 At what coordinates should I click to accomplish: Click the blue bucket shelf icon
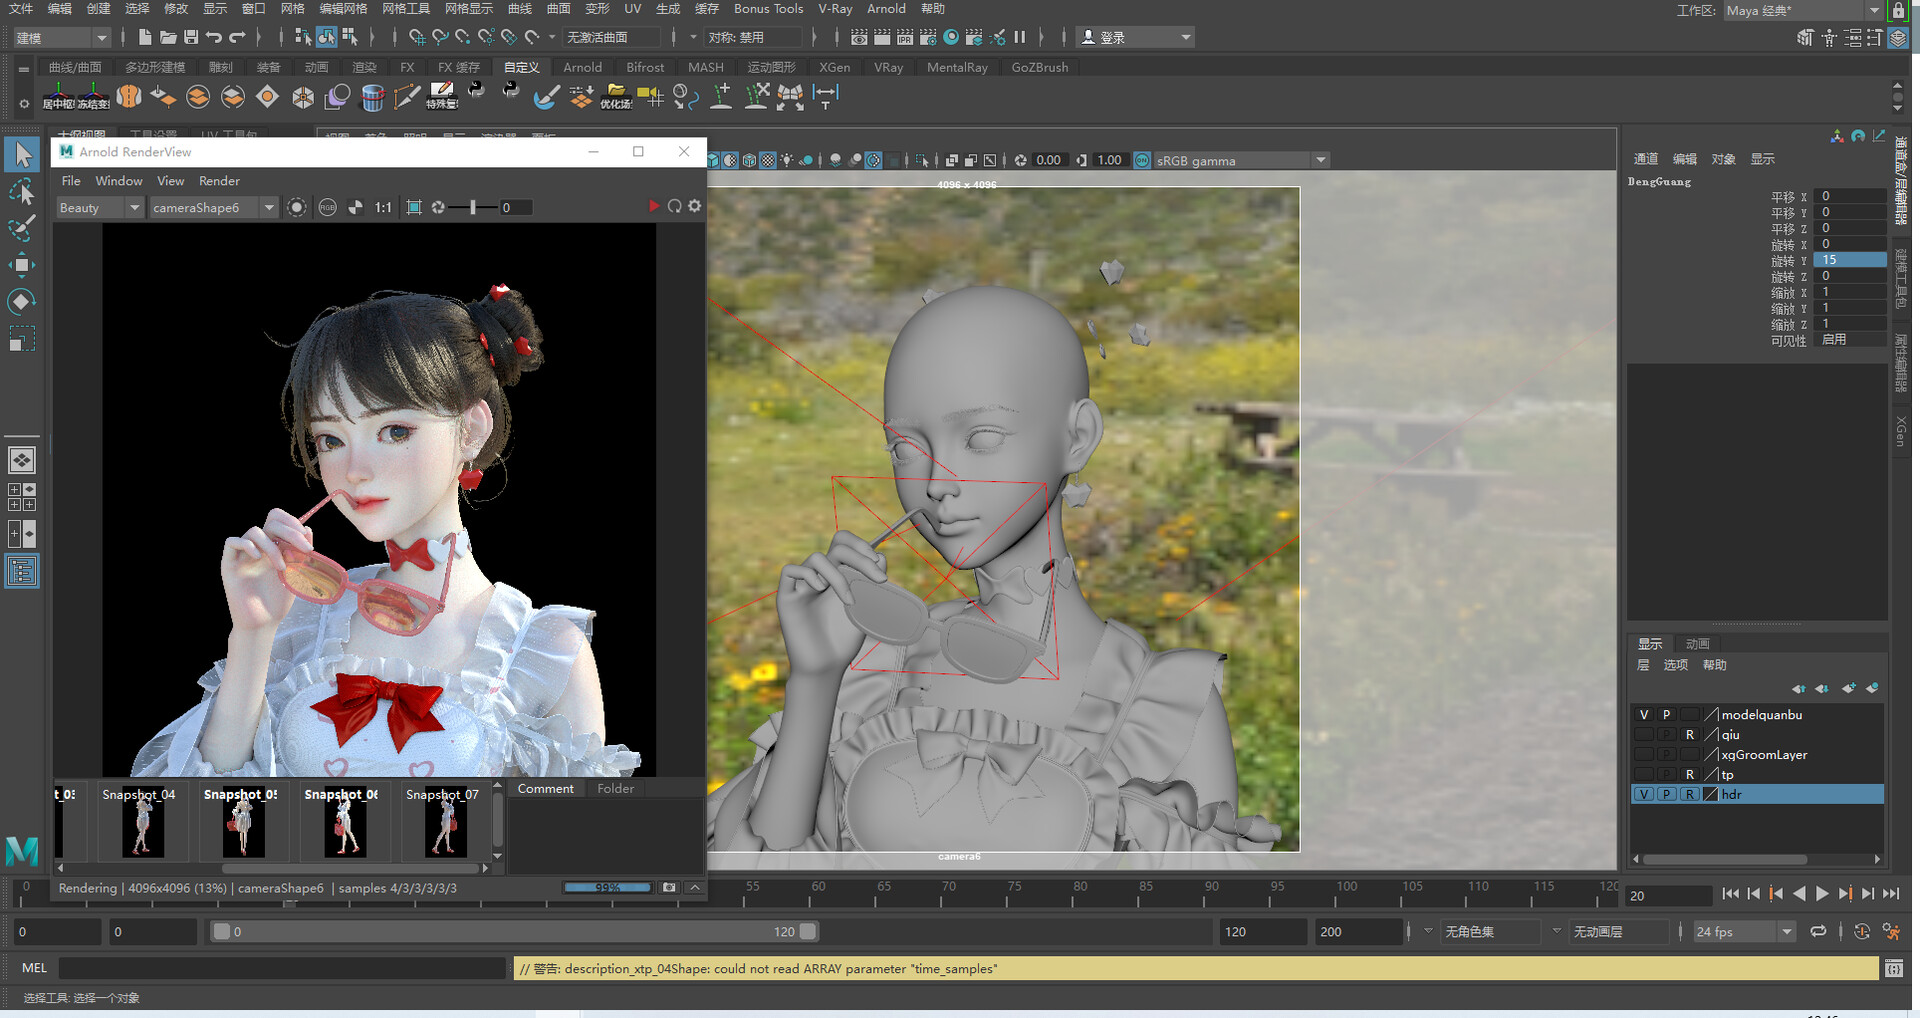[372, 96]
